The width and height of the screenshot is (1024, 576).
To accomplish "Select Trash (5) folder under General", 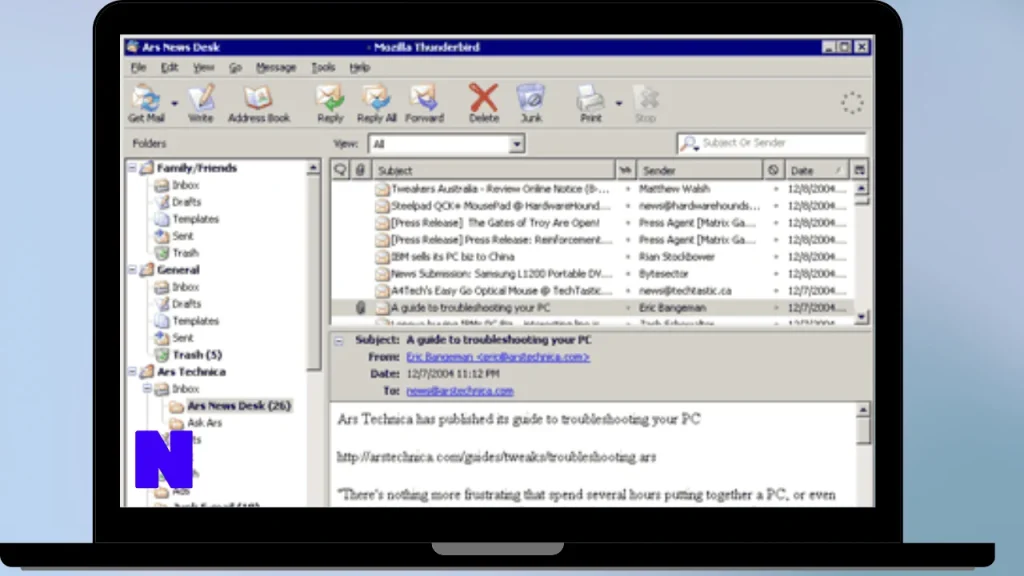I will pyautogui.click(x=197, y=355).
